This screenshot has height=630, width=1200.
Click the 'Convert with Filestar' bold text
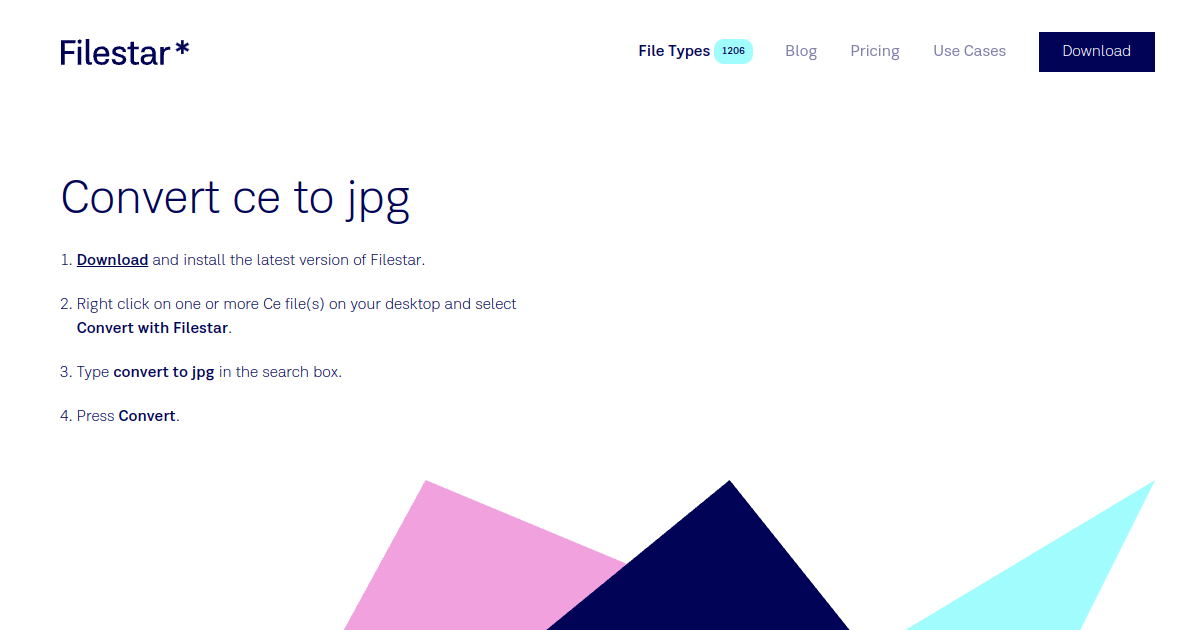152,328
